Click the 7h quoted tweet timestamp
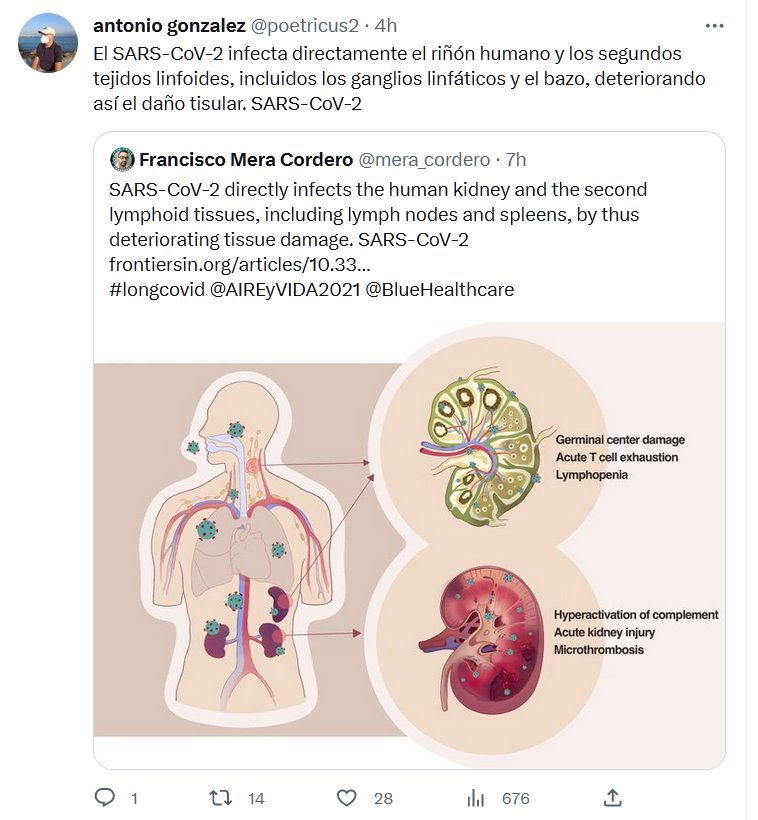Image resolution: width=758 pixels, height=820 pixels. click(x=516, y=159)
